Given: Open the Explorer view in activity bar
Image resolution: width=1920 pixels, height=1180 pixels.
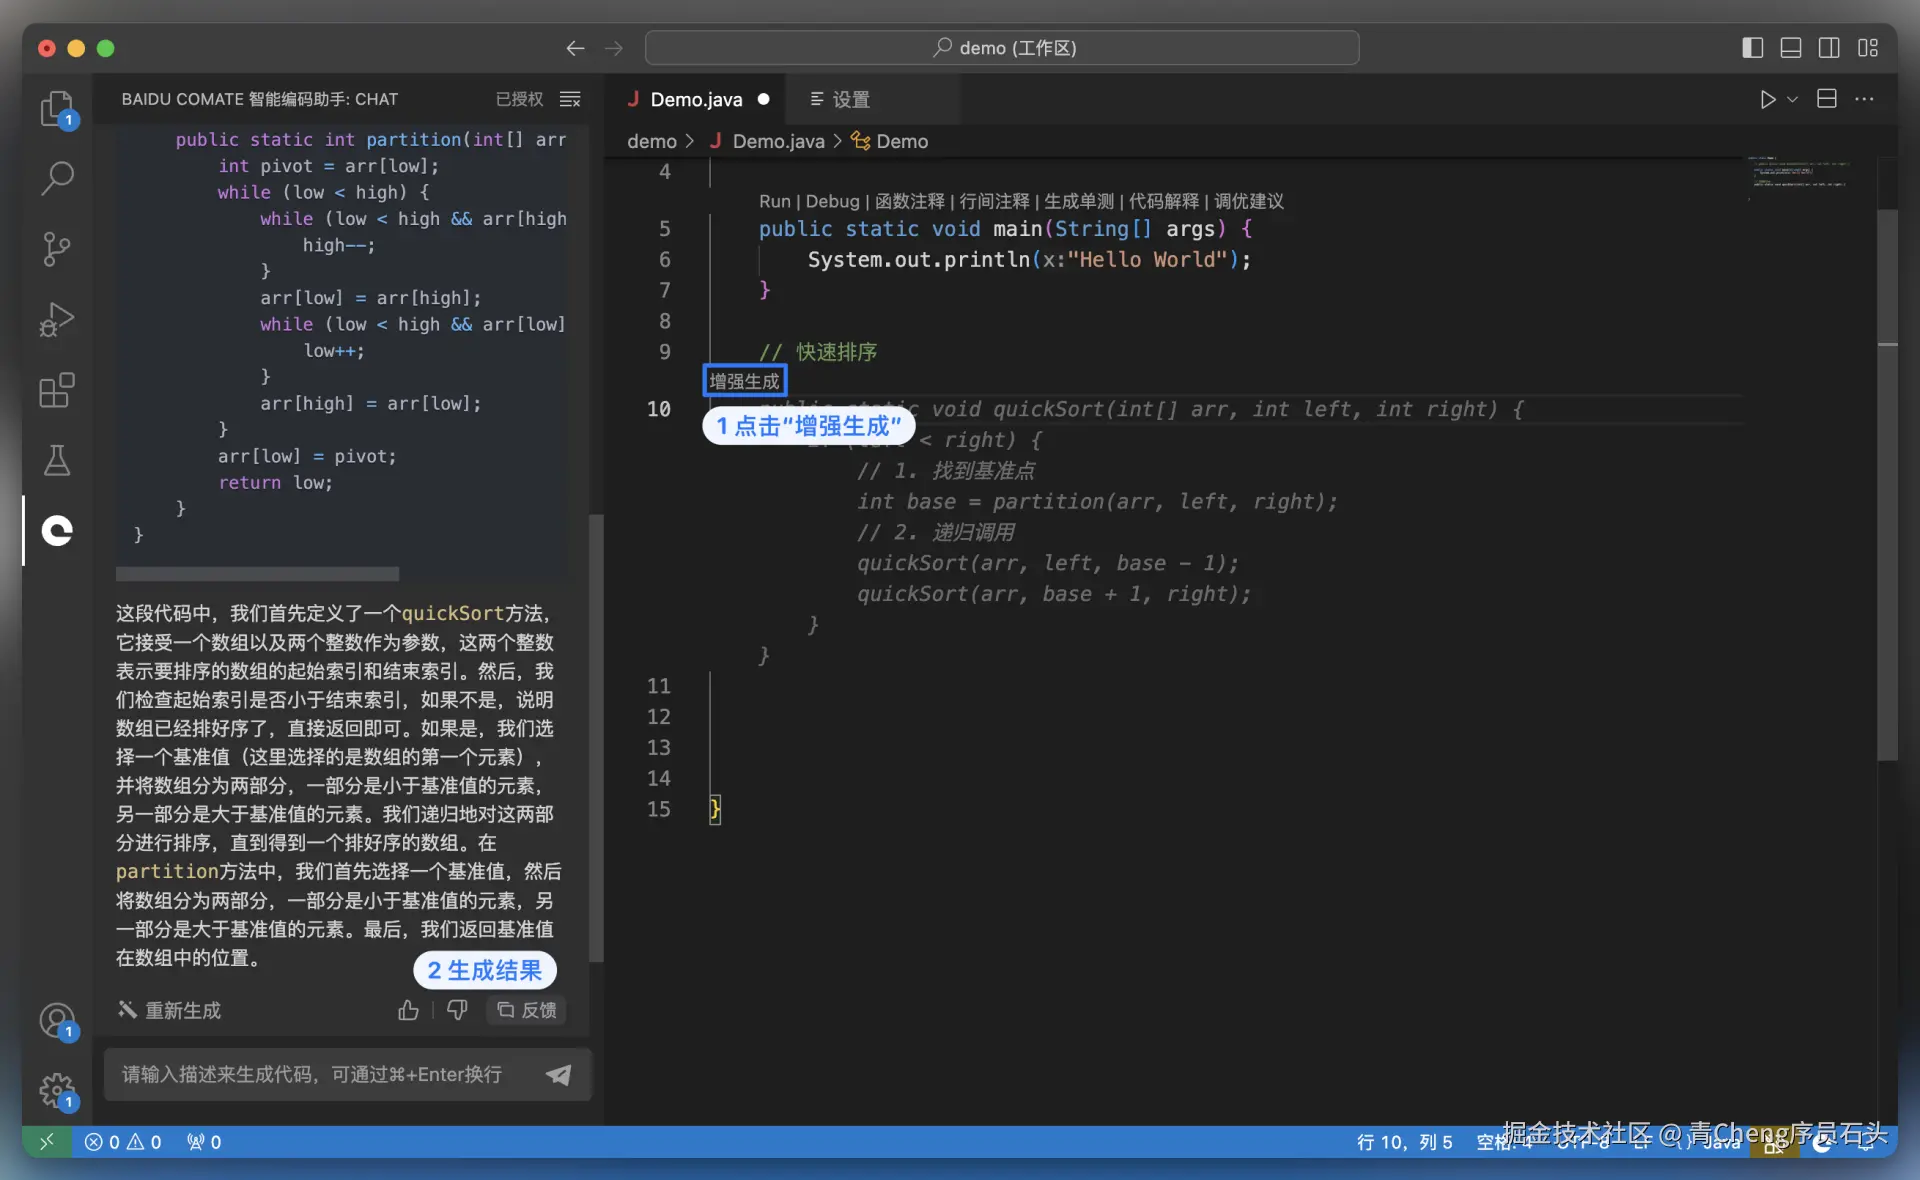Looking at the screenshot, I should click(x=57, y=108).
